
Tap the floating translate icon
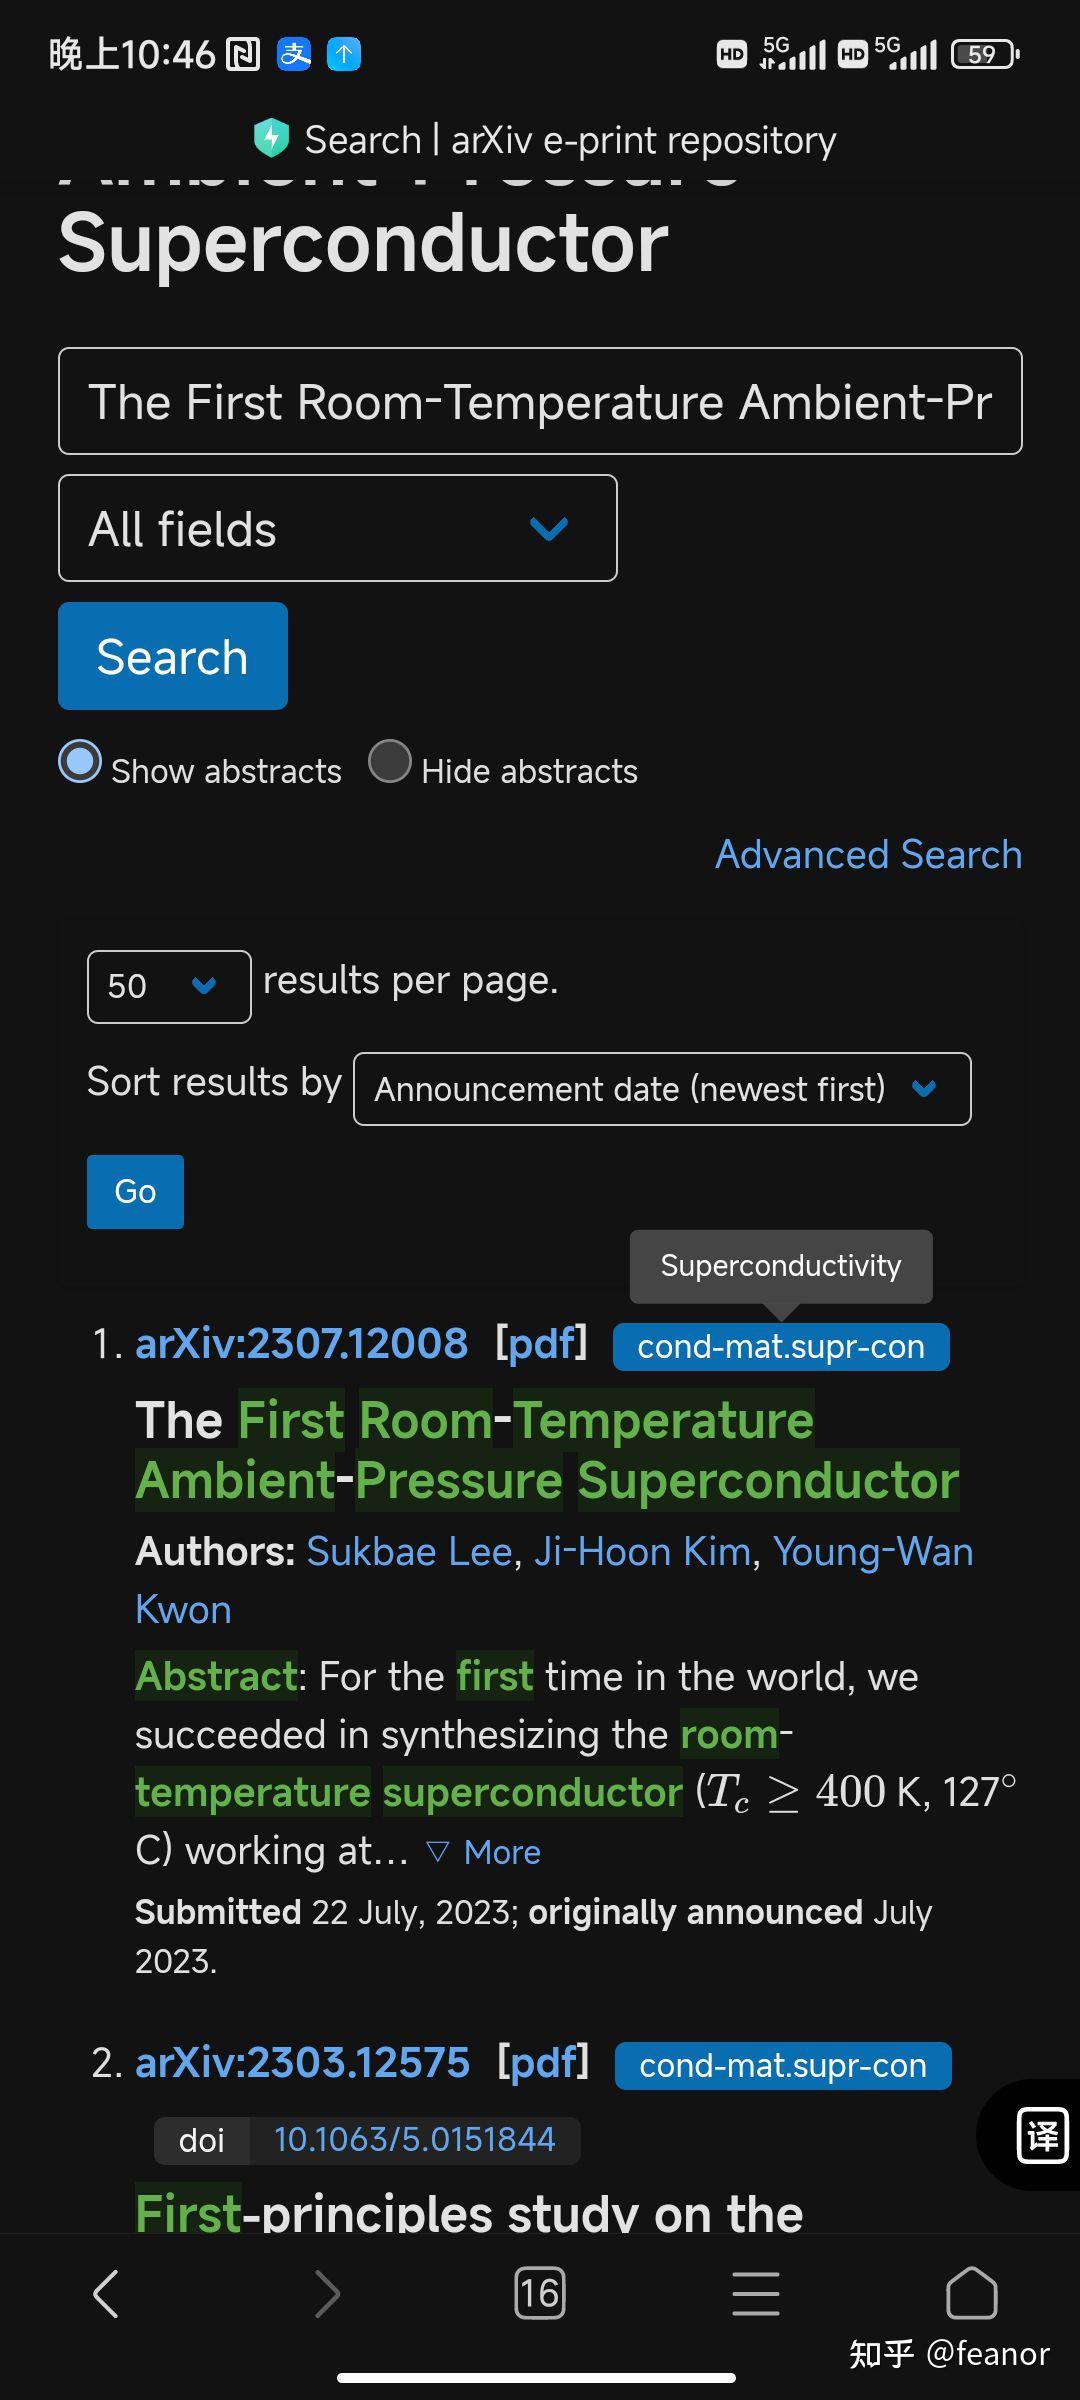point(1042,2136)
